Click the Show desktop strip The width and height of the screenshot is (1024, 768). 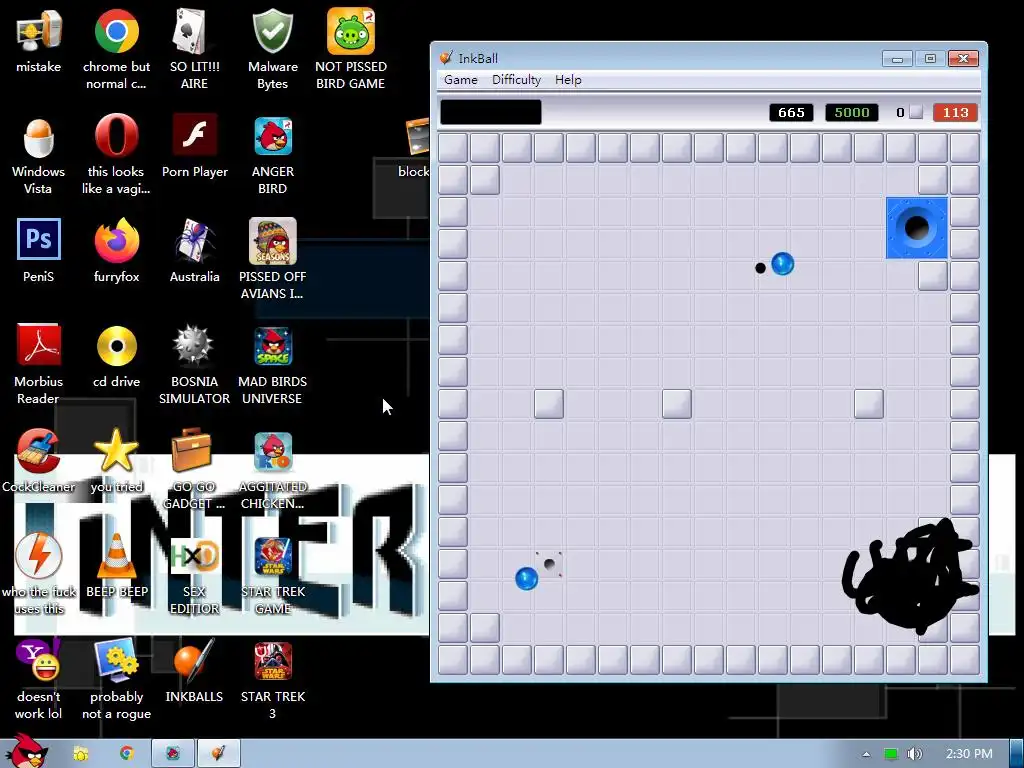(1017, 754)
